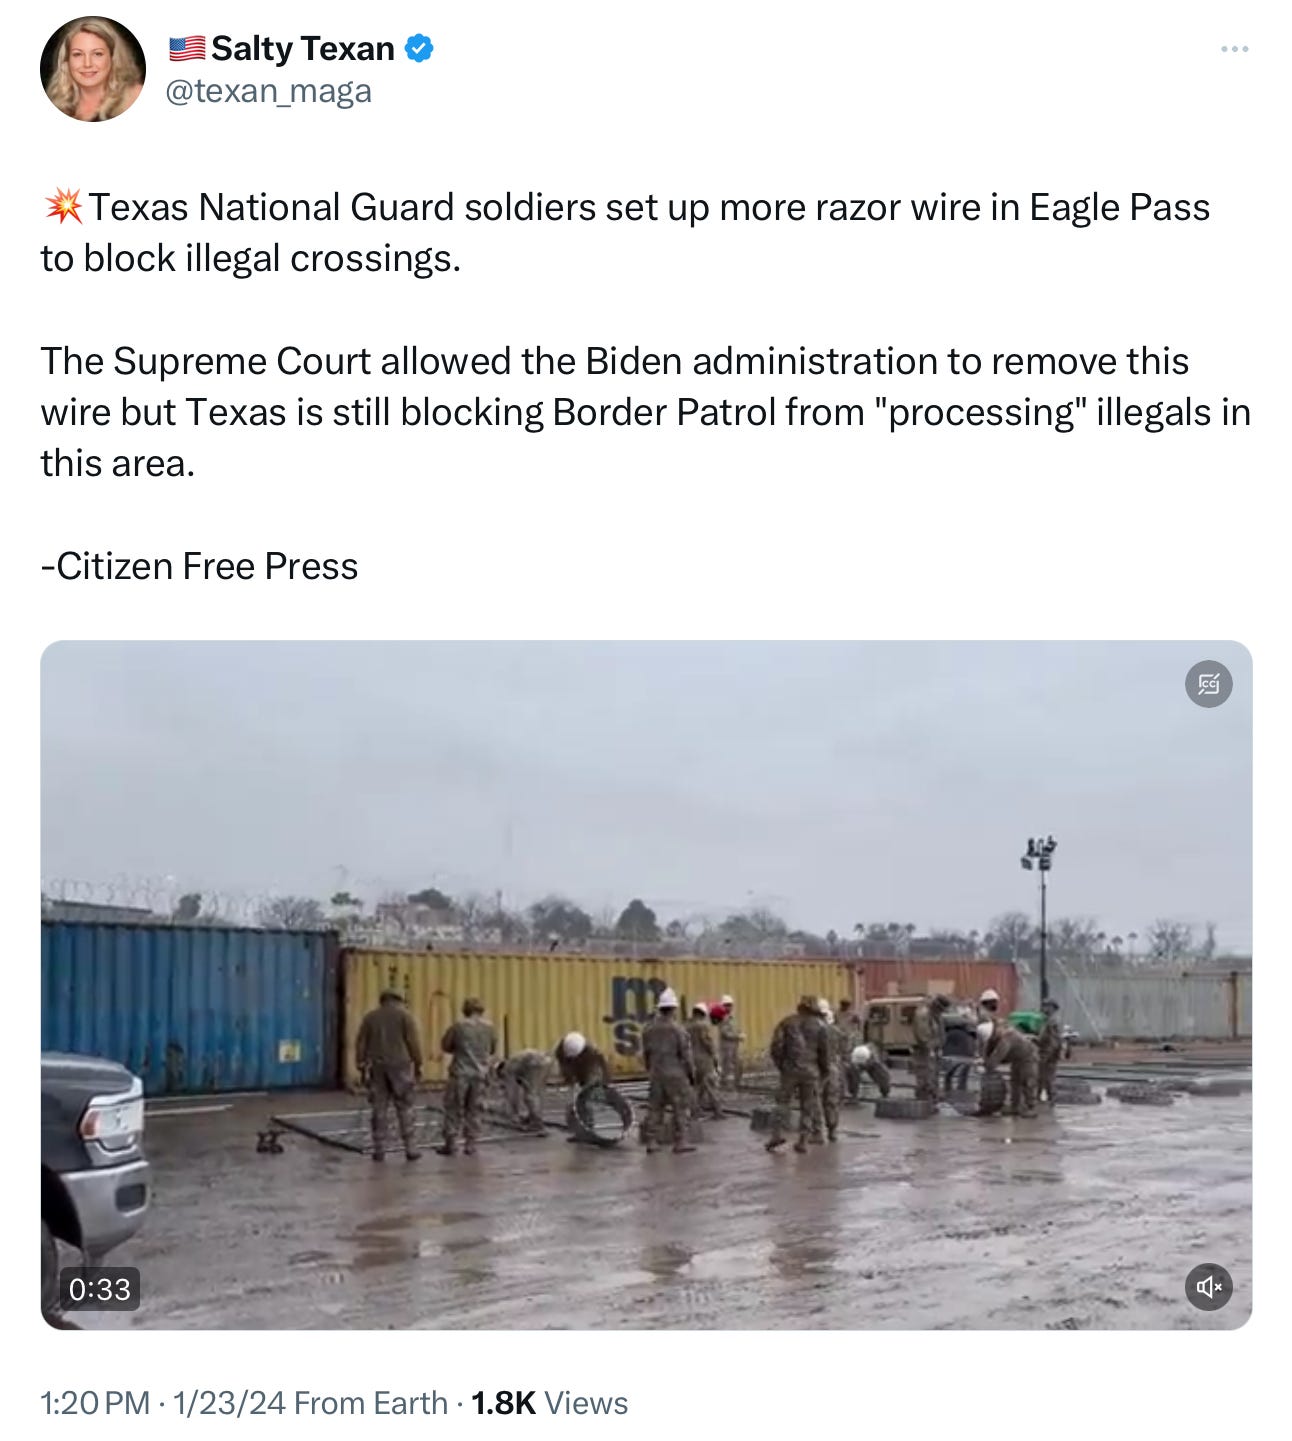The image size is (1292, 1441).
Task: Click the 0:33 video duration badge
Action: click(100, 1289)
